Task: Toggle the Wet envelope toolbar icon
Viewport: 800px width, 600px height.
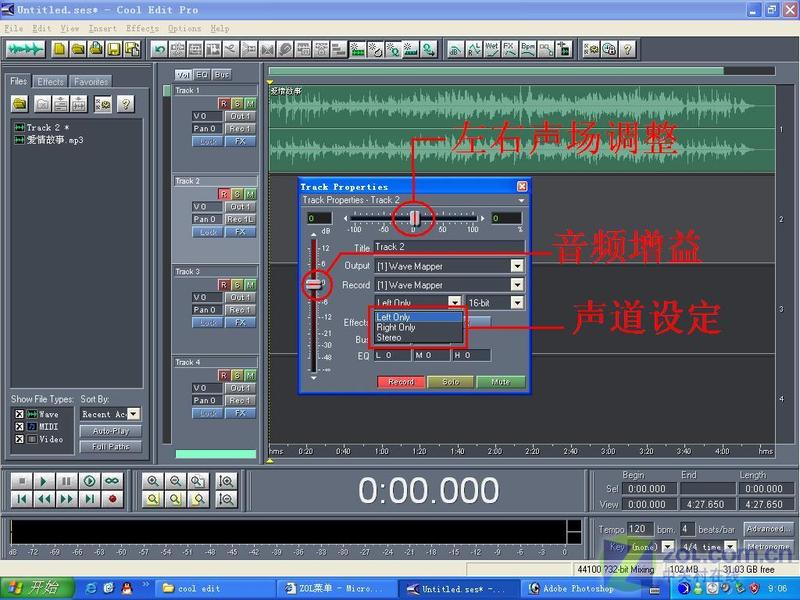Action: [491, 49]
